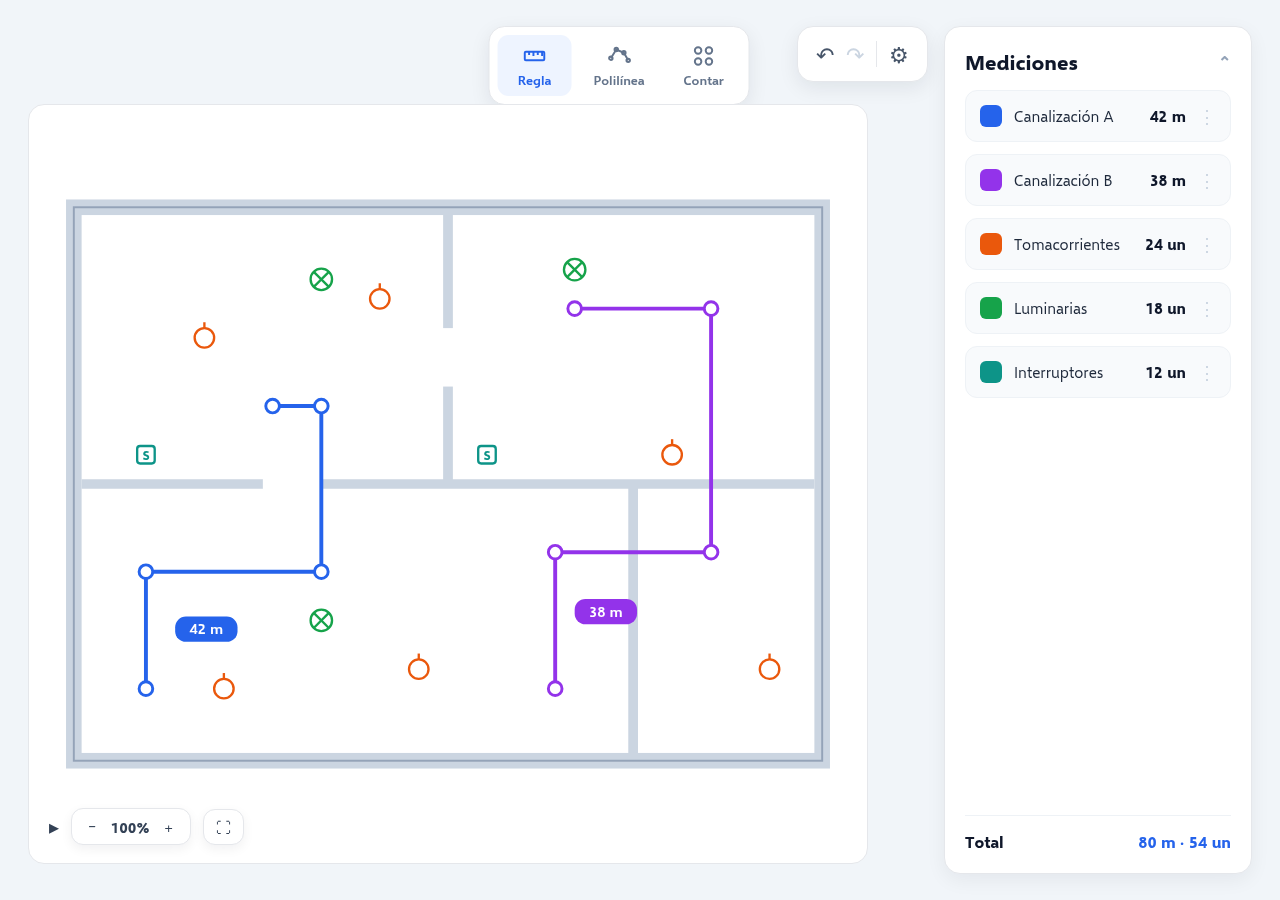
Task: Click the 100% zoom level value
Action: (130, 828)
